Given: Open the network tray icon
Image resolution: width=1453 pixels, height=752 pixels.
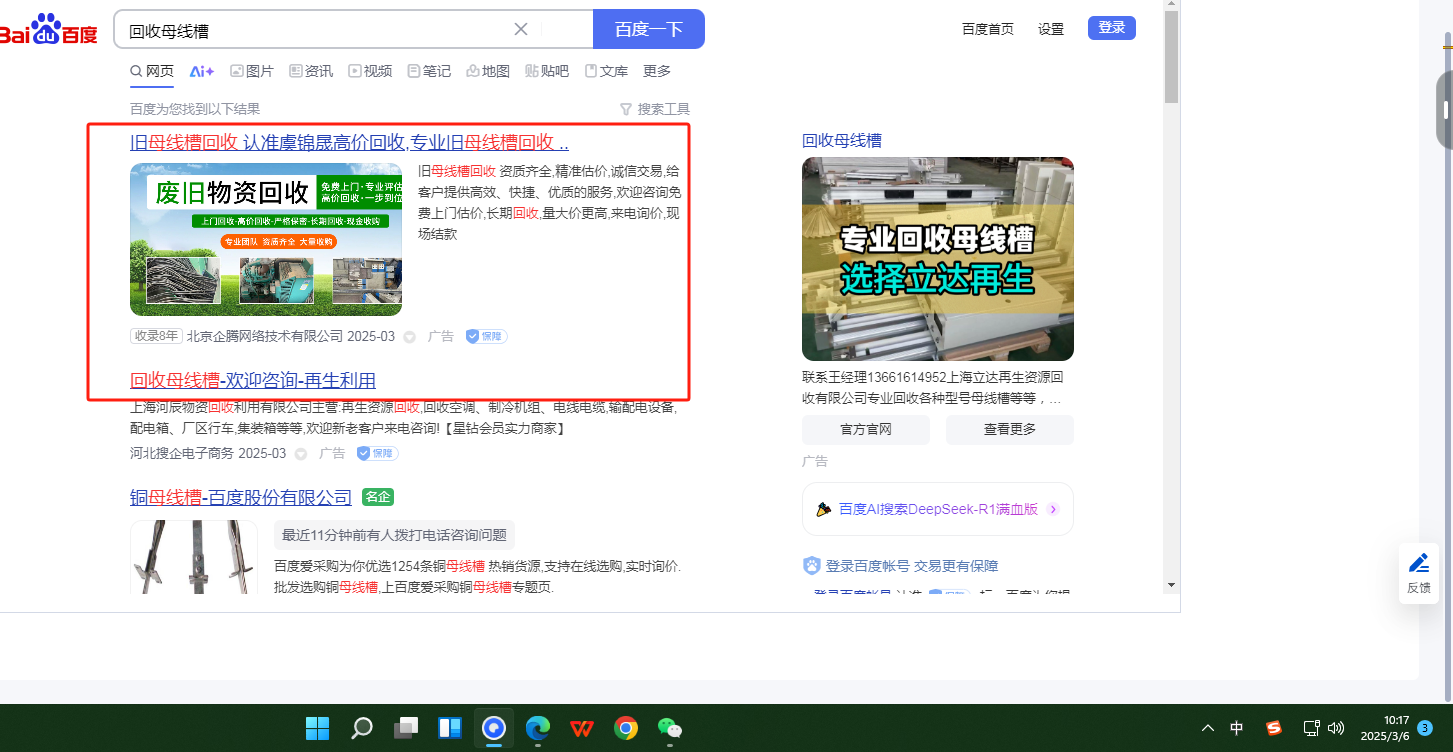Looking at the screenshot, I should click(1312, 728).
